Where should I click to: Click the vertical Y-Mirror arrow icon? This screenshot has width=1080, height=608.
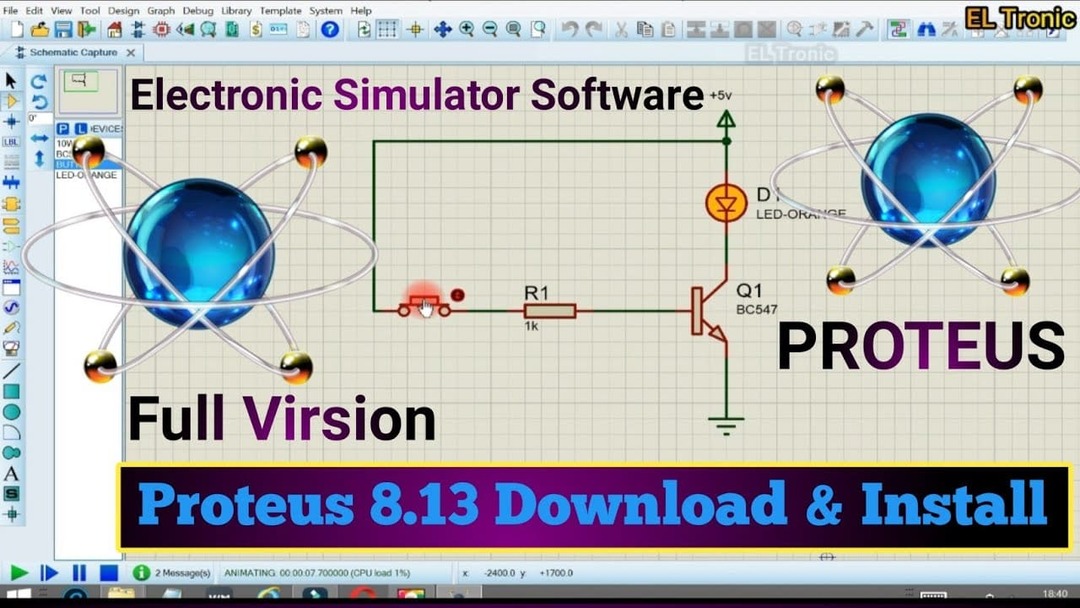tap(39, 158)
